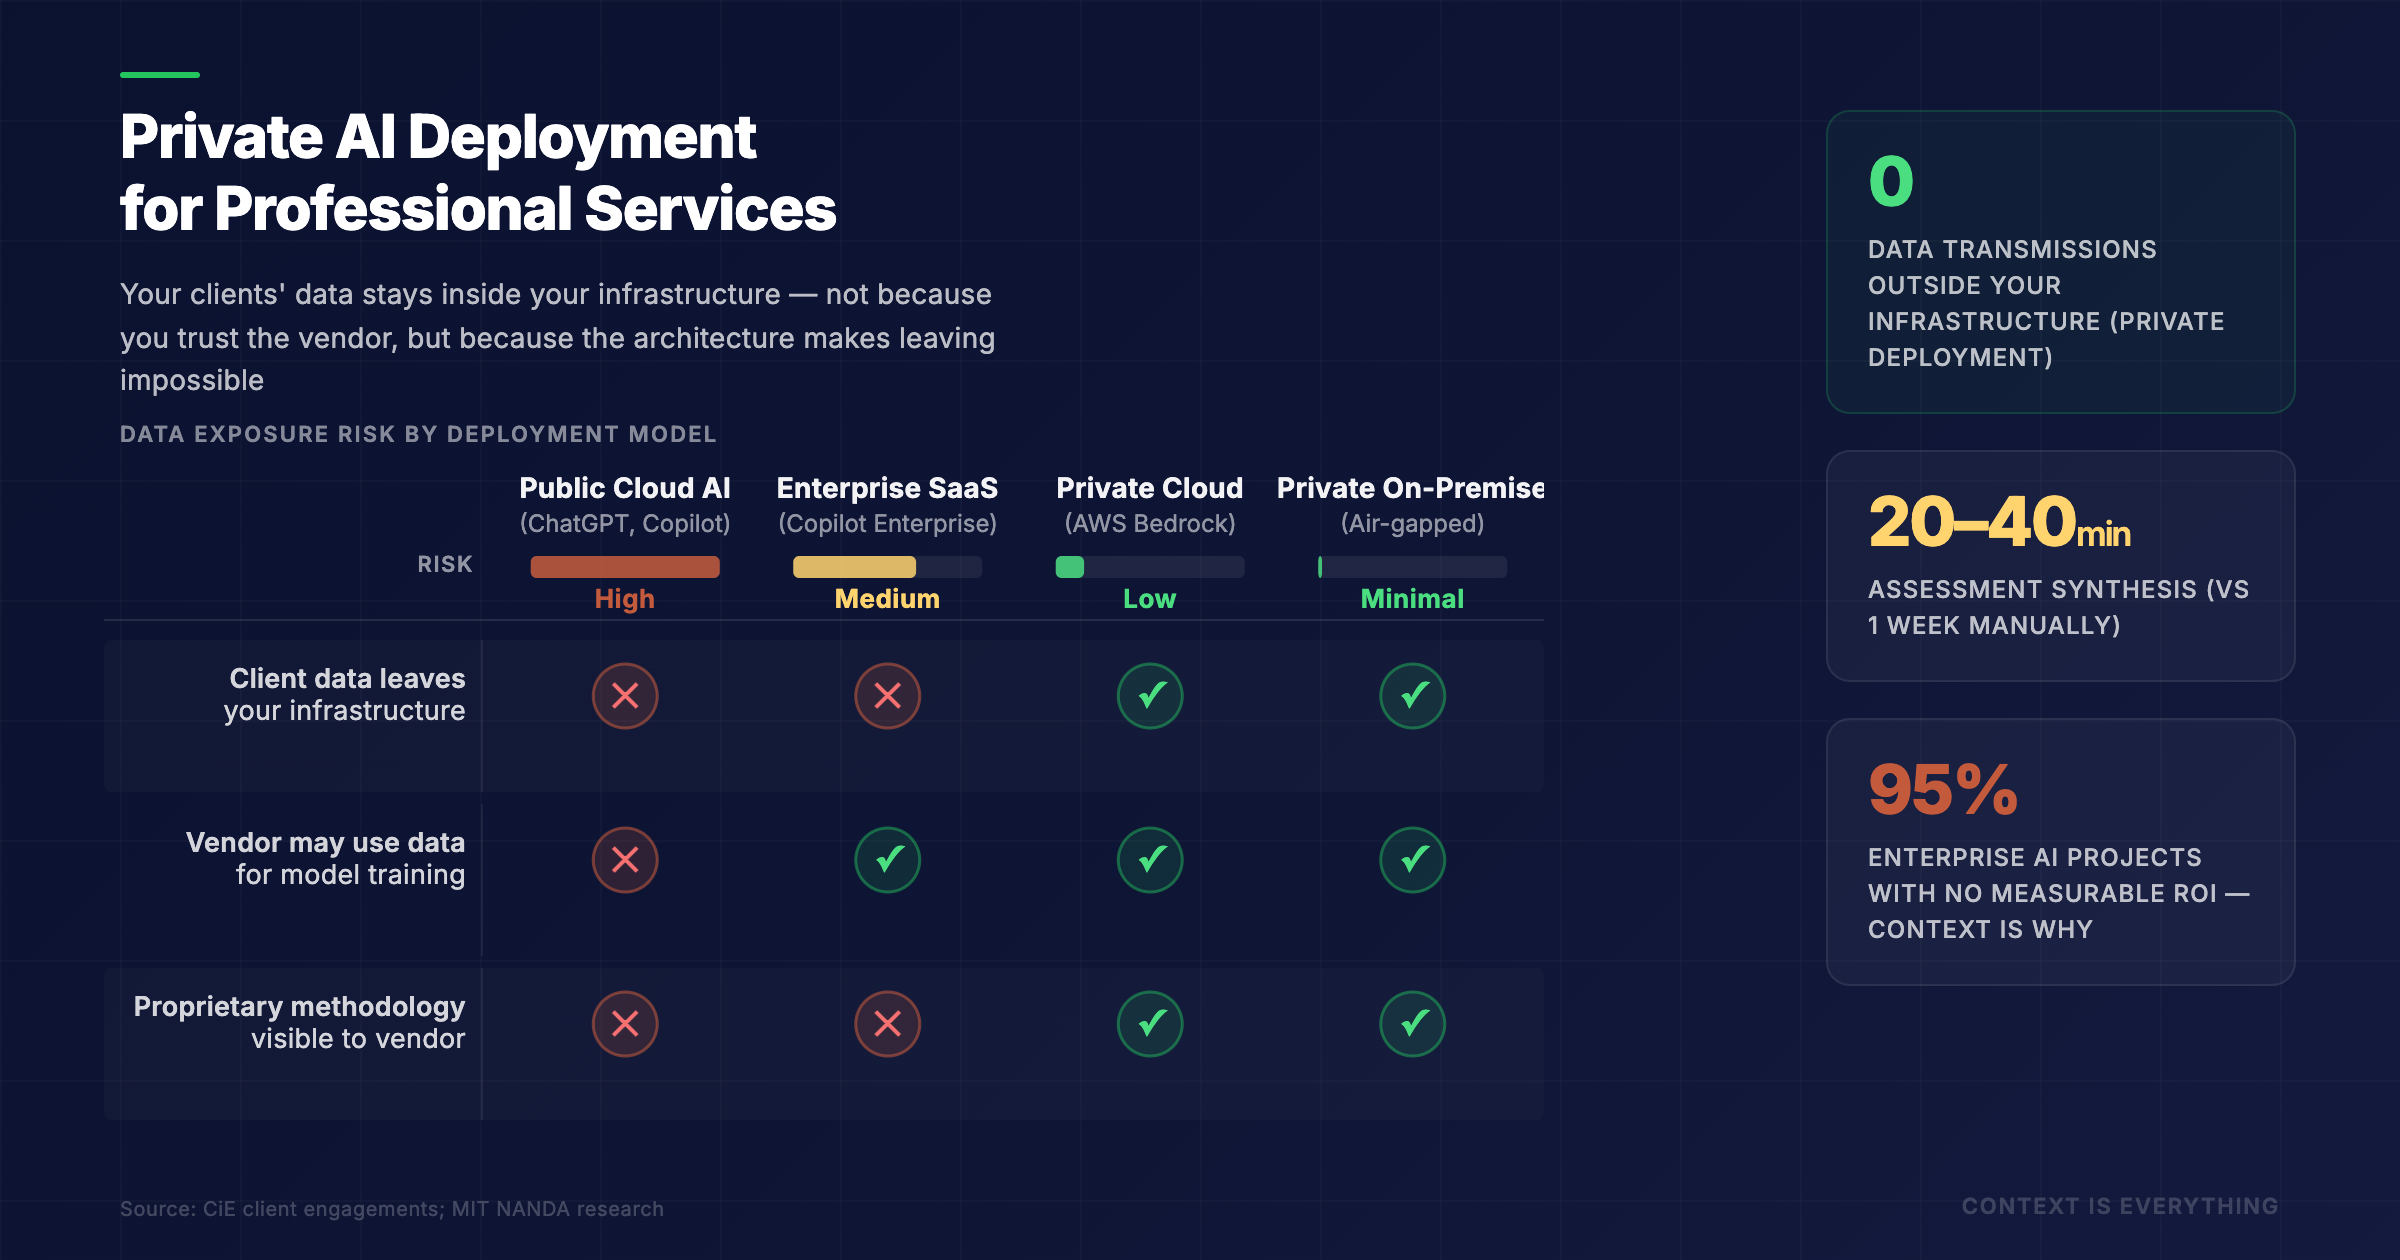2400x1260 pixels.
Task: Select the Private On-Premise column header
Action: point(1410,488)
